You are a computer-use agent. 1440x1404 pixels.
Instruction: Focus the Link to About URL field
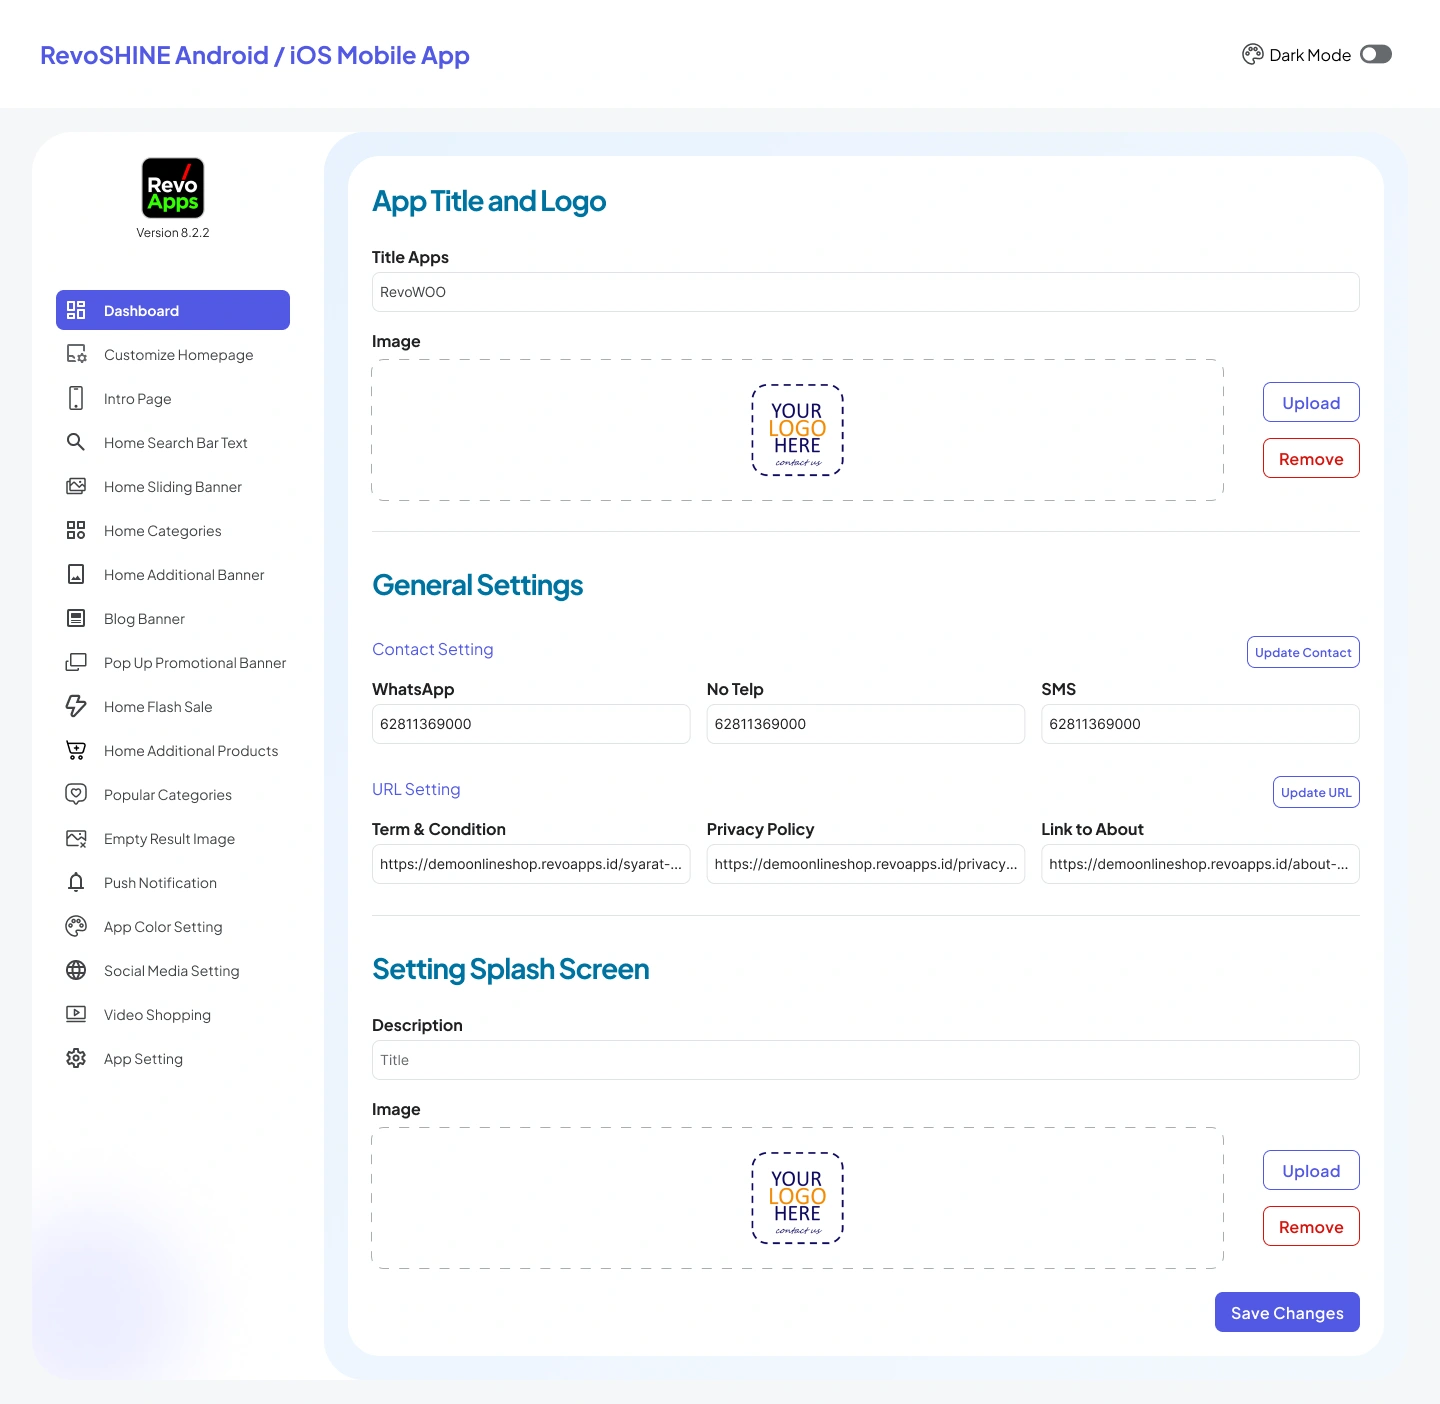(1200, 864)
